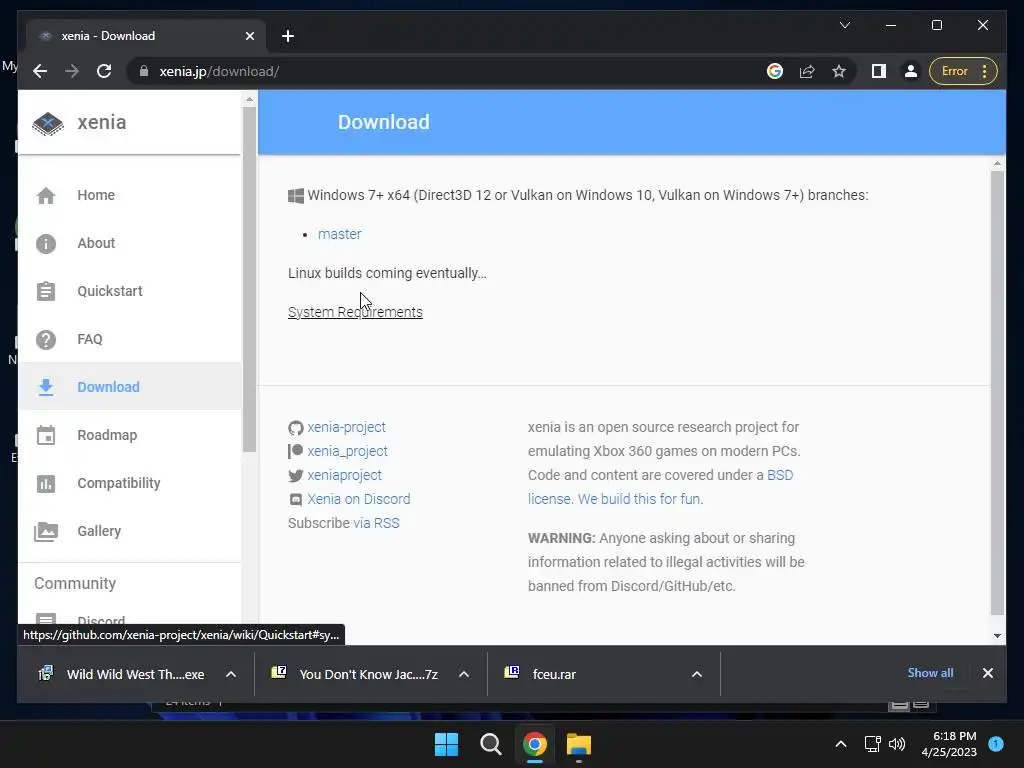Screen dimensions: 1024x768
Task: Open File Explorer from taskbar
Action: (x=579, y=744)
